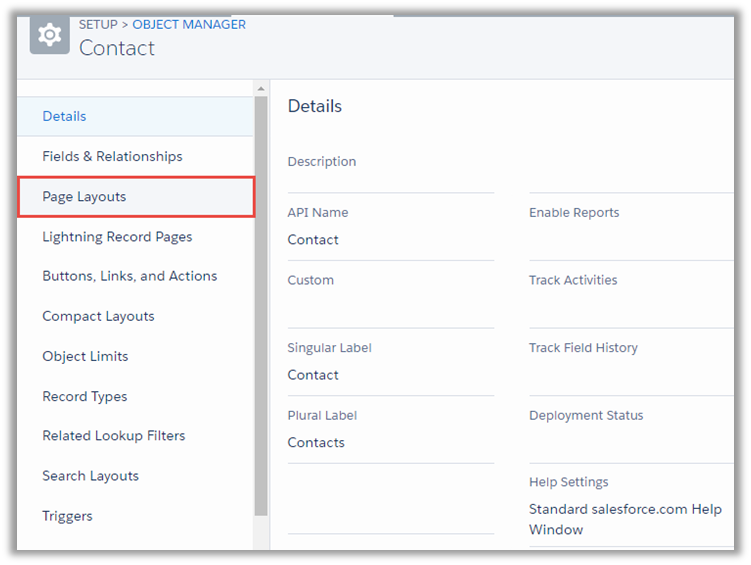751x565 pixels.
Task: Select Details in the sidebar
Action: [x=64, y=116]
